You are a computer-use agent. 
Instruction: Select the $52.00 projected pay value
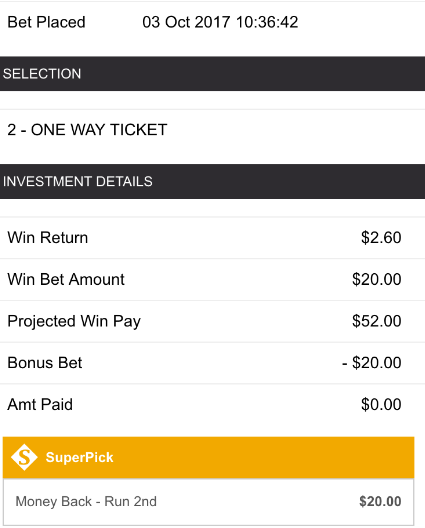click(x=377, y=321)
